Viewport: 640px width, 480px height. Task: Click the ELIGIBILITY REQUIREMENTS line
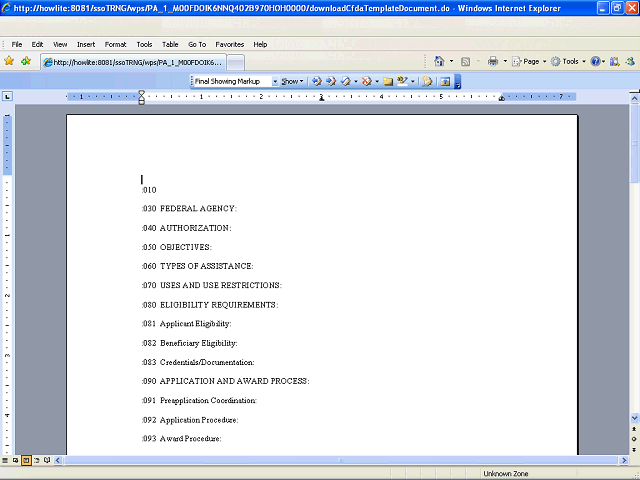point(210,305)
